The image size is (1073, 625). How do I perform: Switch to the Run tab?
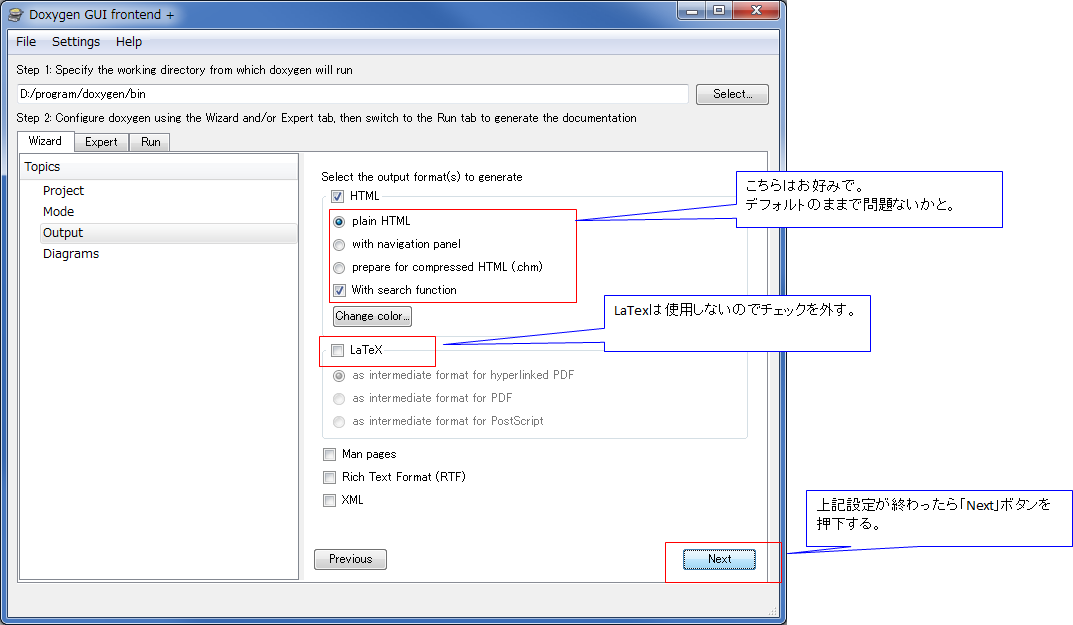pyautogui.click(x=151, y=142)
